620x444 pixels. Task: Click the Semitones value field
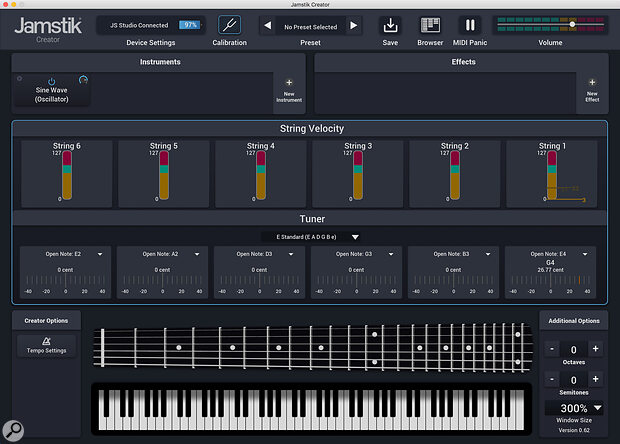point(573,380)
